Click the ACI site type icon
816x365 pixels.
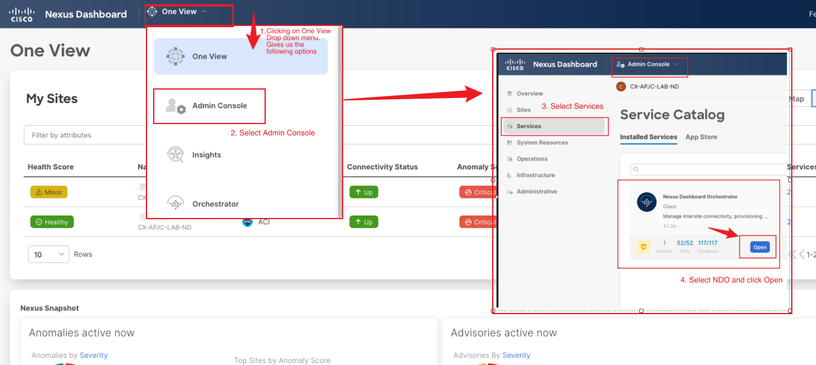(x=248, y=222)
